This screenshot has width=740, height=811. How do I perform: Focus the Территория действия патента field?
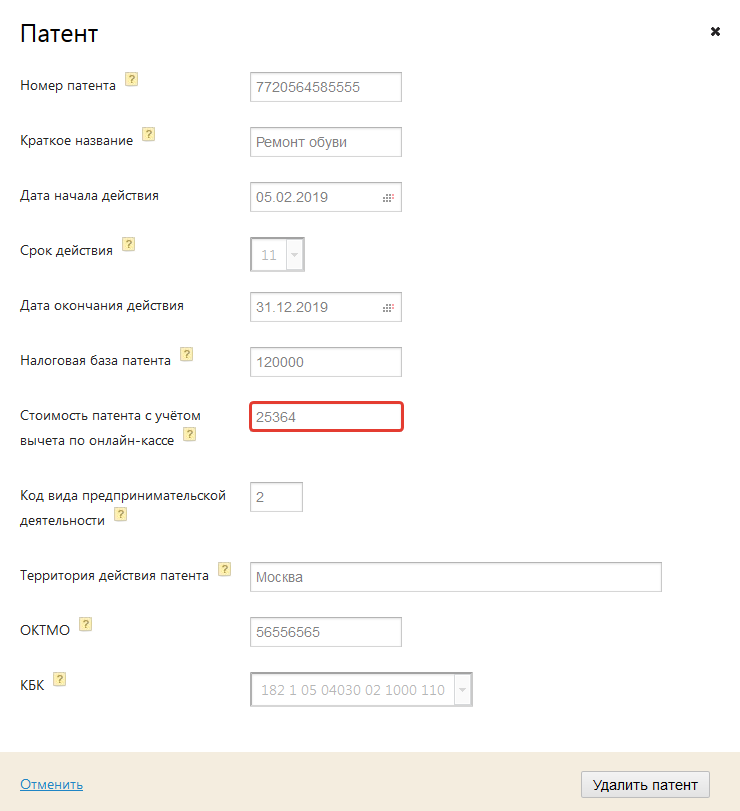click(455, 577)
